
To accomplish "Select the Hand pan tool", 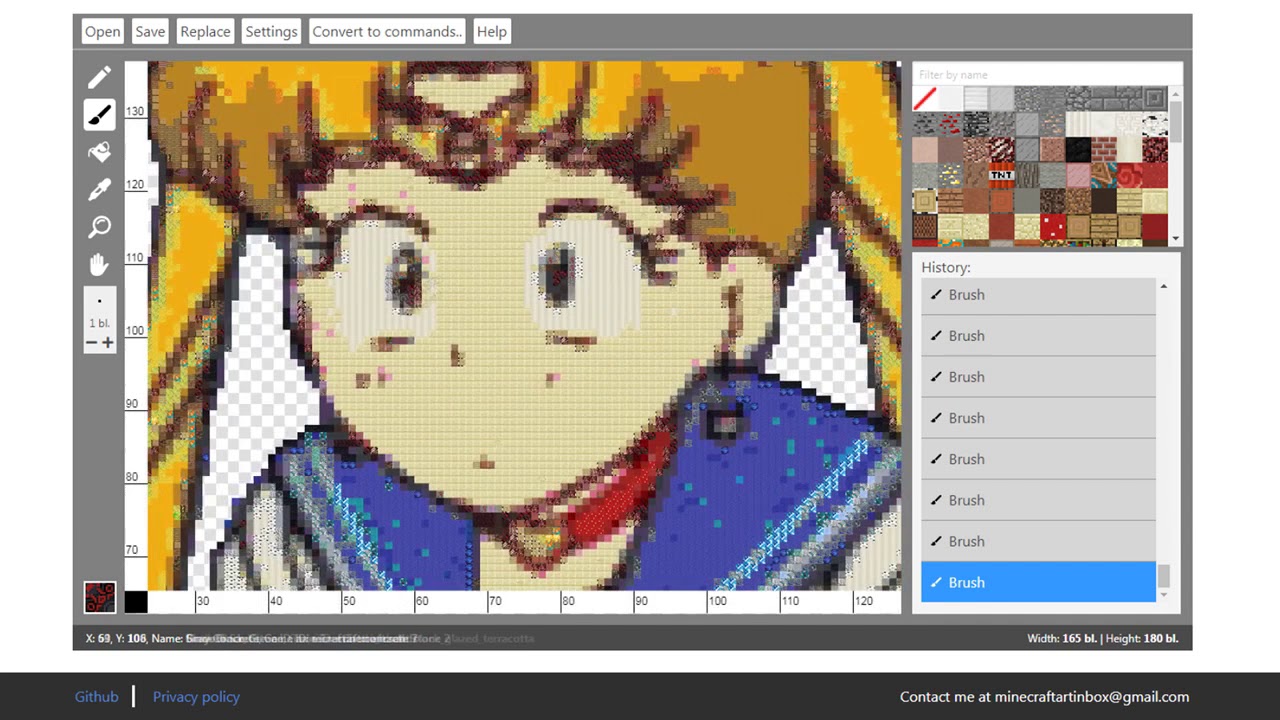I will coord(99,265).
